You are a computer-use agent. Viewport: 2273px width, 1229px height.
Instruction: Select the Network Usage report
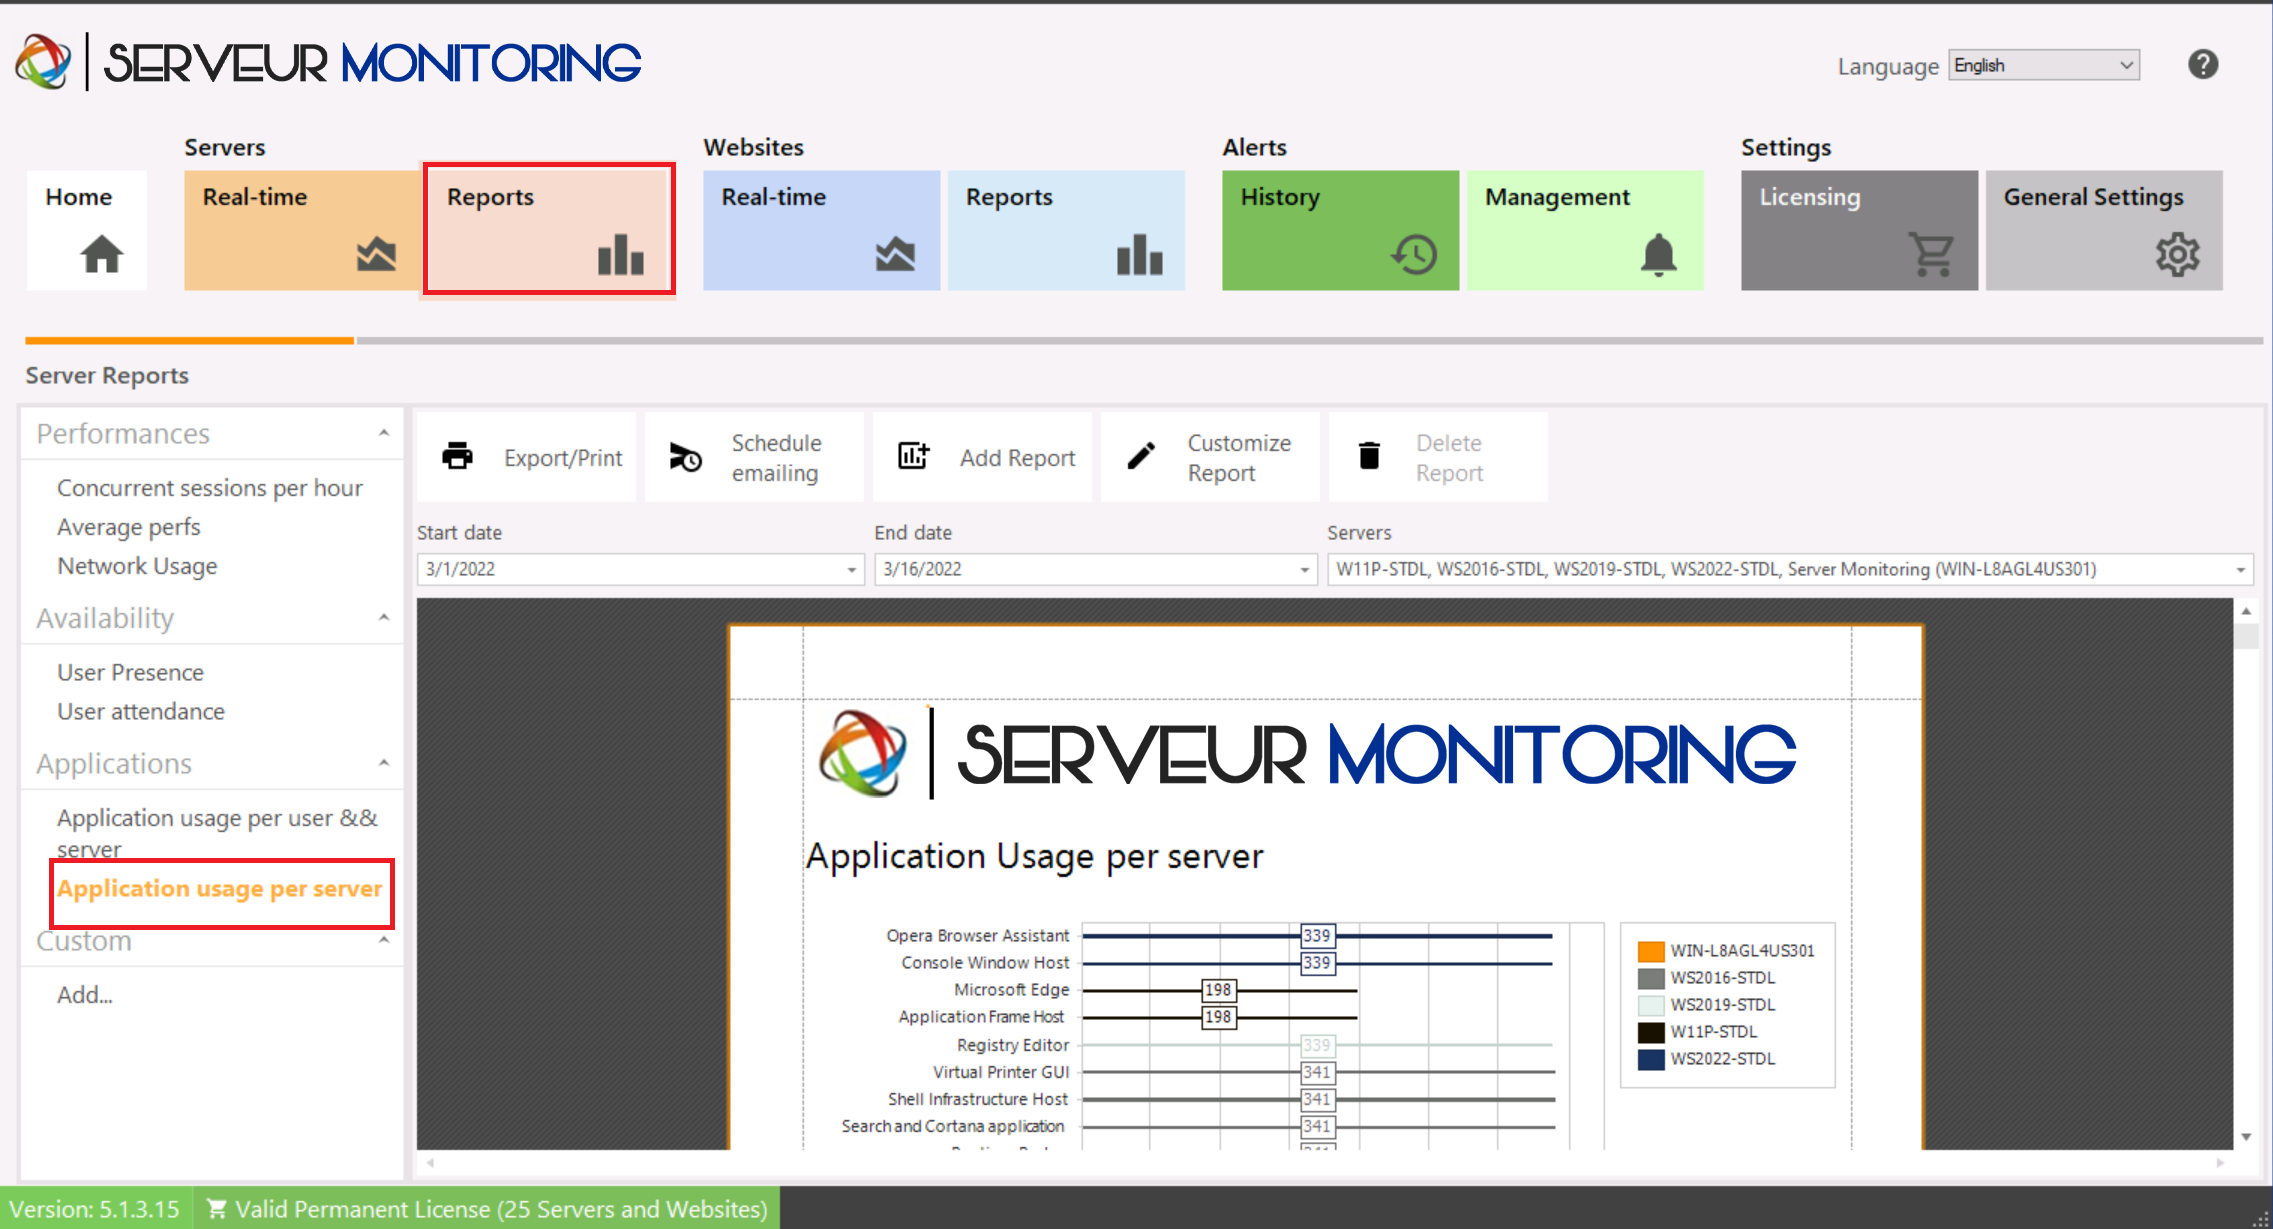(137, 566)
